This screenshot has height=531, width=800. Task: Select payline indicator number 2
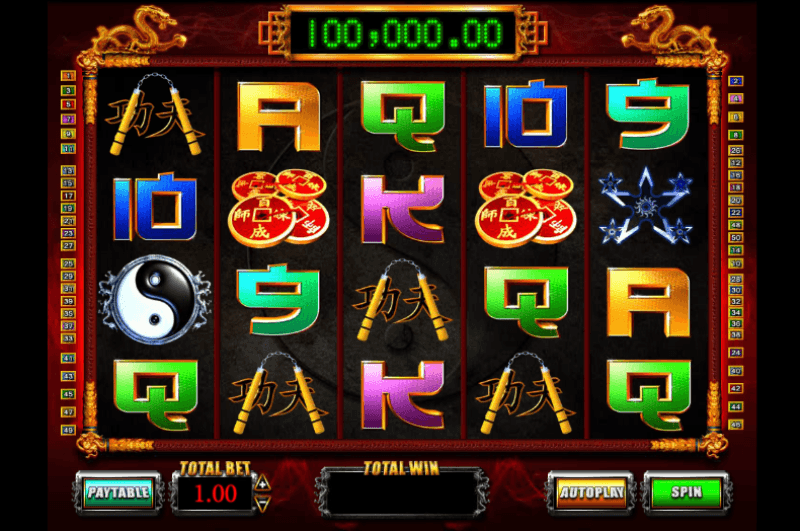(735, 81)
